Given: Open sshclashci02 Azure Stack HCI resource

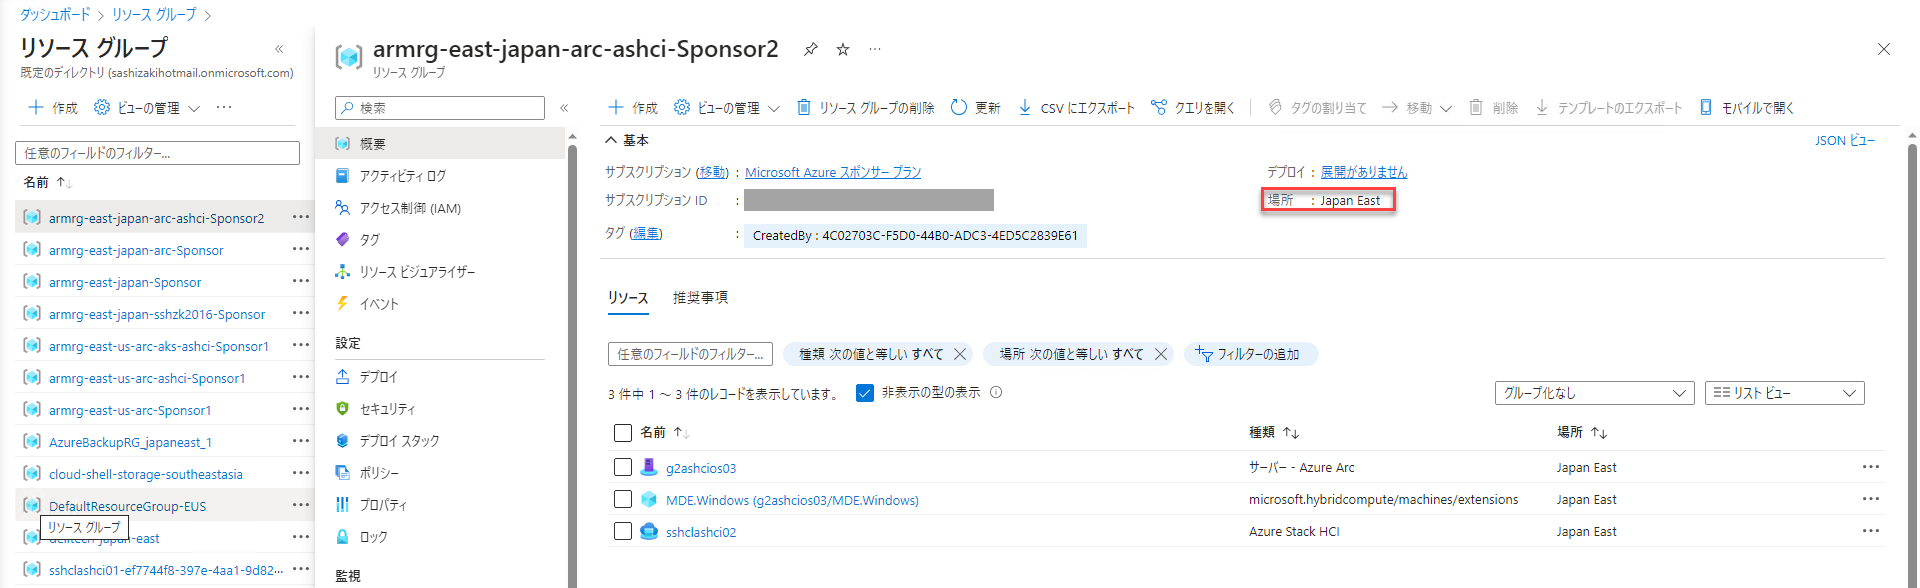Looking at the screenshot, I should 701,532.
